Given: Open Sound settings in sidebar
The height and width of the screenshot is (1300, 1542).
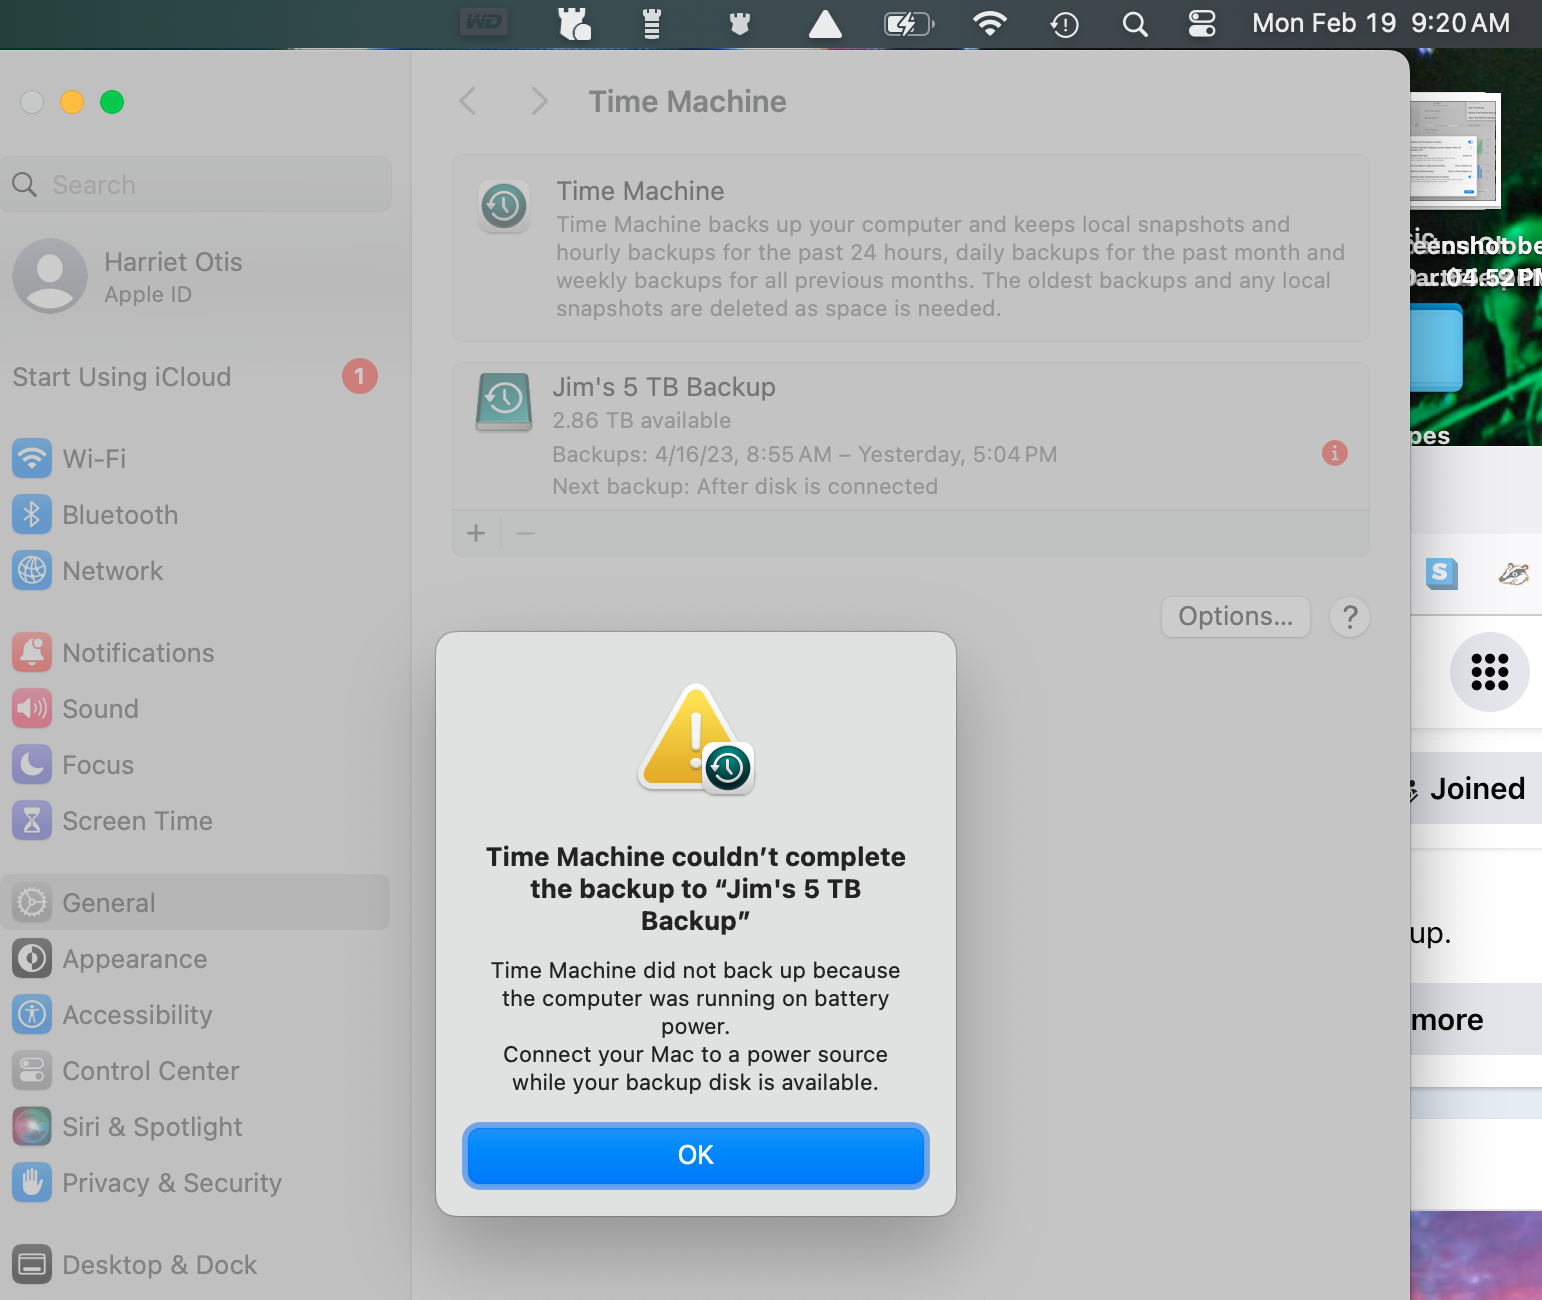Looking at the screenshot, I should (x=196, y=709).
